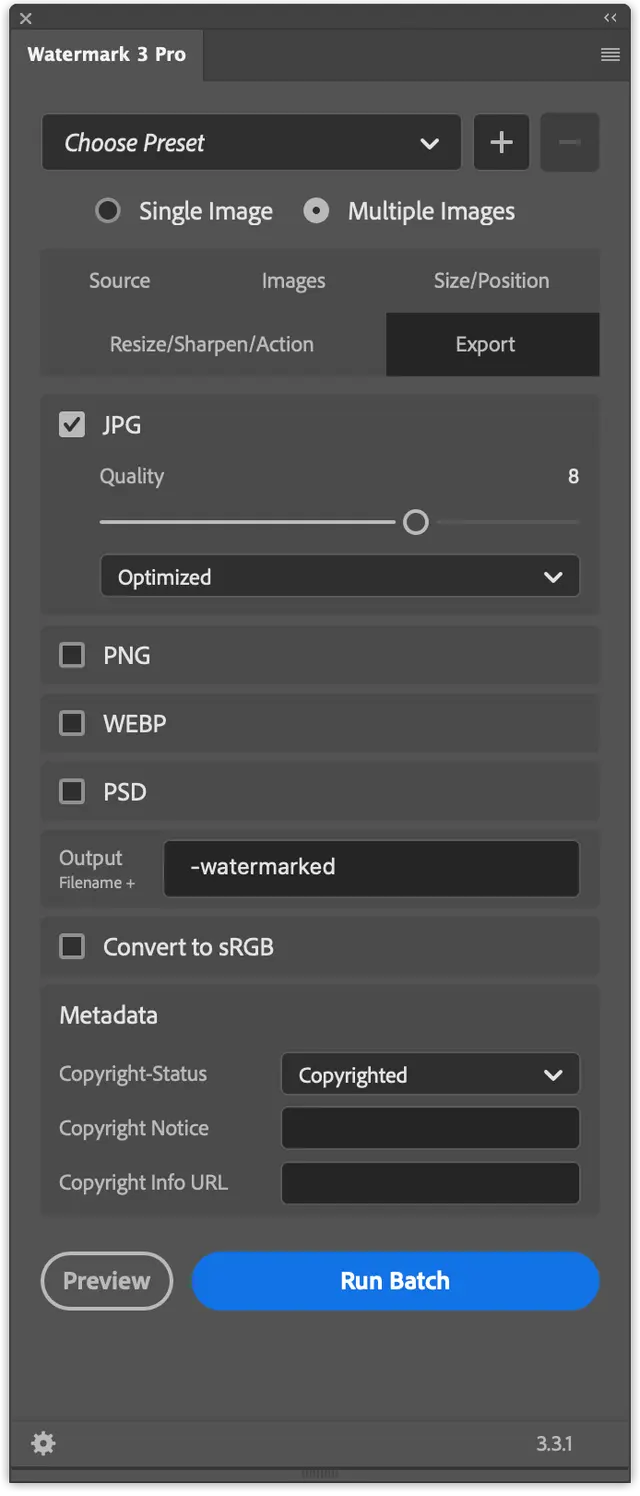Switch to the Size/Position tab
Viewport: 640px width, 1496px height.
click(491, 281)
